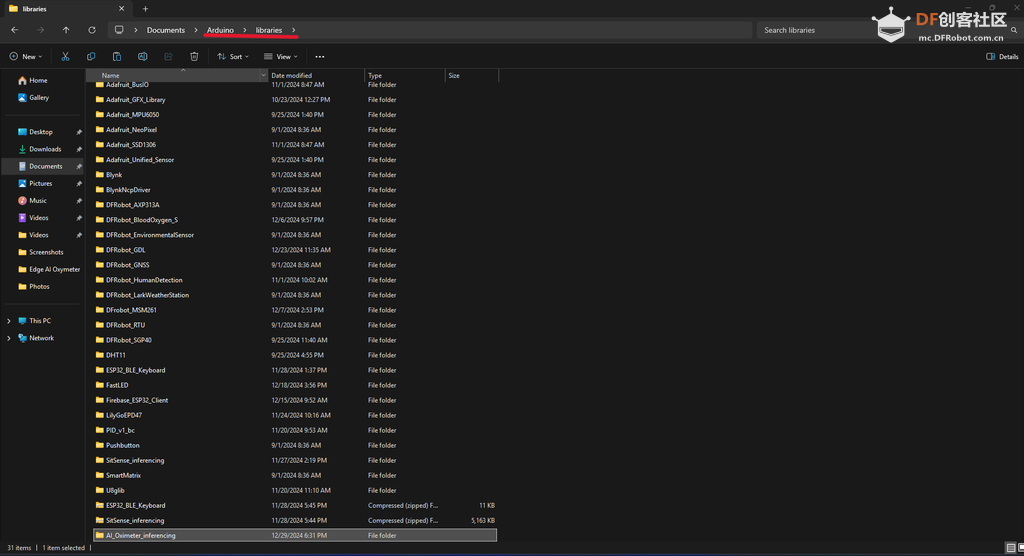The image size is (1024, 556).
Task: Click libraries in the breadcrumb
Action: (x=268, y=30)
